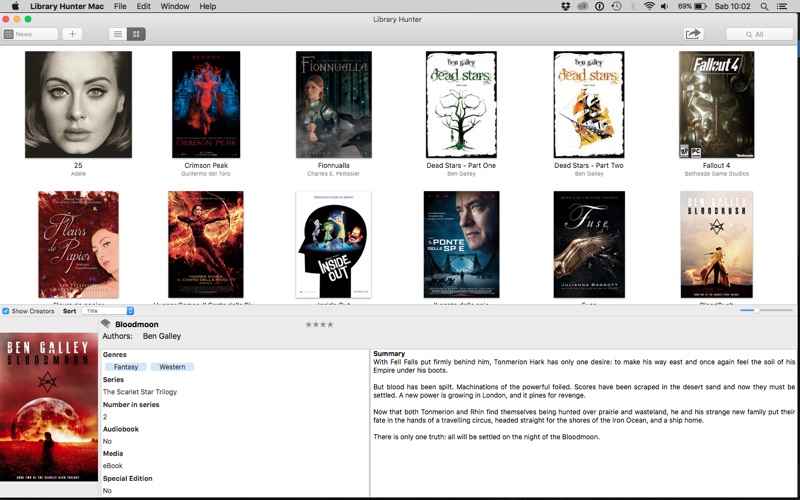Select the Bloodrush book cover
Viewport: 800px width, 500px height.
716,244
